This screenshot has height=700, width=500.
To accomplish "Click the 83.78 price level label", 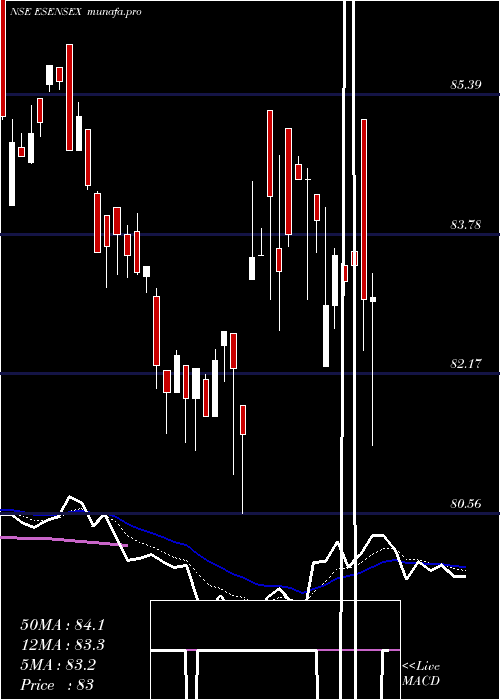I will [466, 225].
